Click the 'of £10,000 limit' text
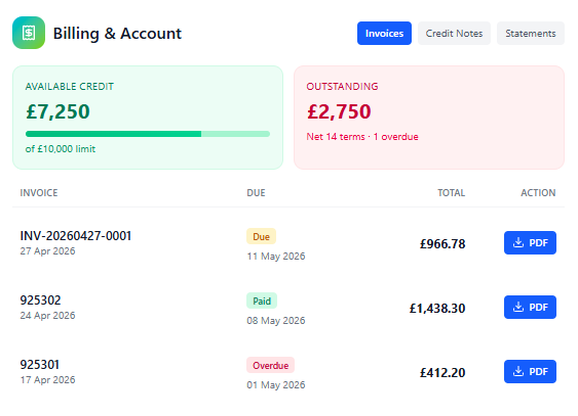 60,149
